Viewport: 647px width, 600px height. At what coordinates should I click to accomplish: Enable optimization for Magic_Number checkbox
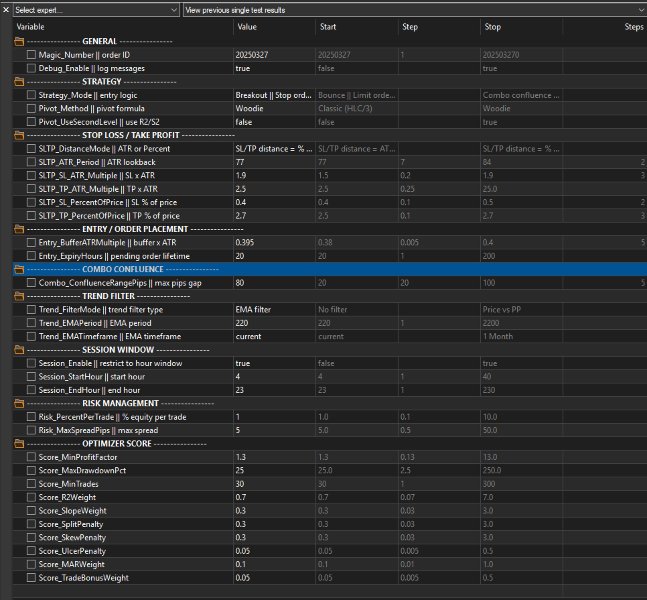pos(31,55)
